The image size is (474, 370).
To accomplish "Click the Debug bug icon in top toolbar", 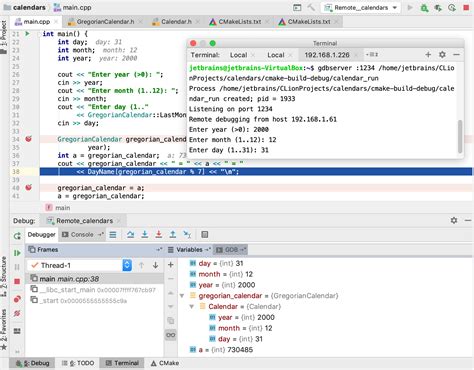I will [x=424, y=7].
